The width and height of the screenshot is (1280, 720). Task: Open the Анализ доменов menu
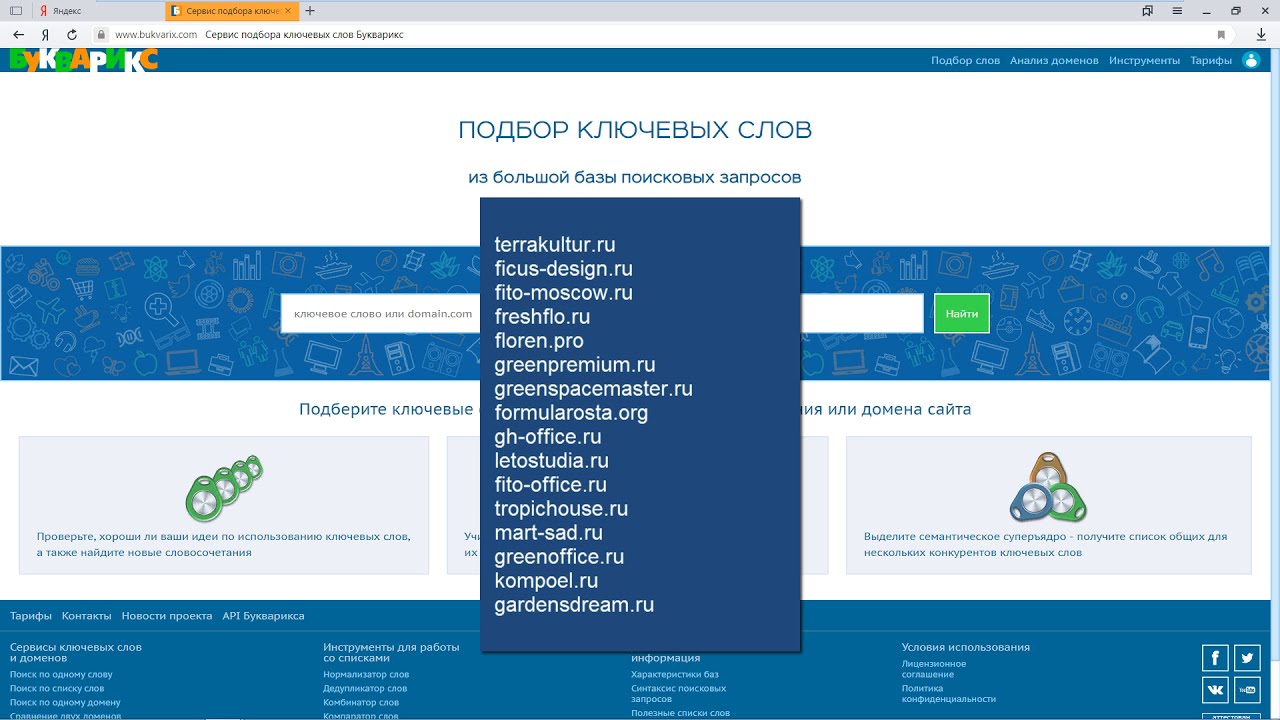click(x=1054, y=60)
